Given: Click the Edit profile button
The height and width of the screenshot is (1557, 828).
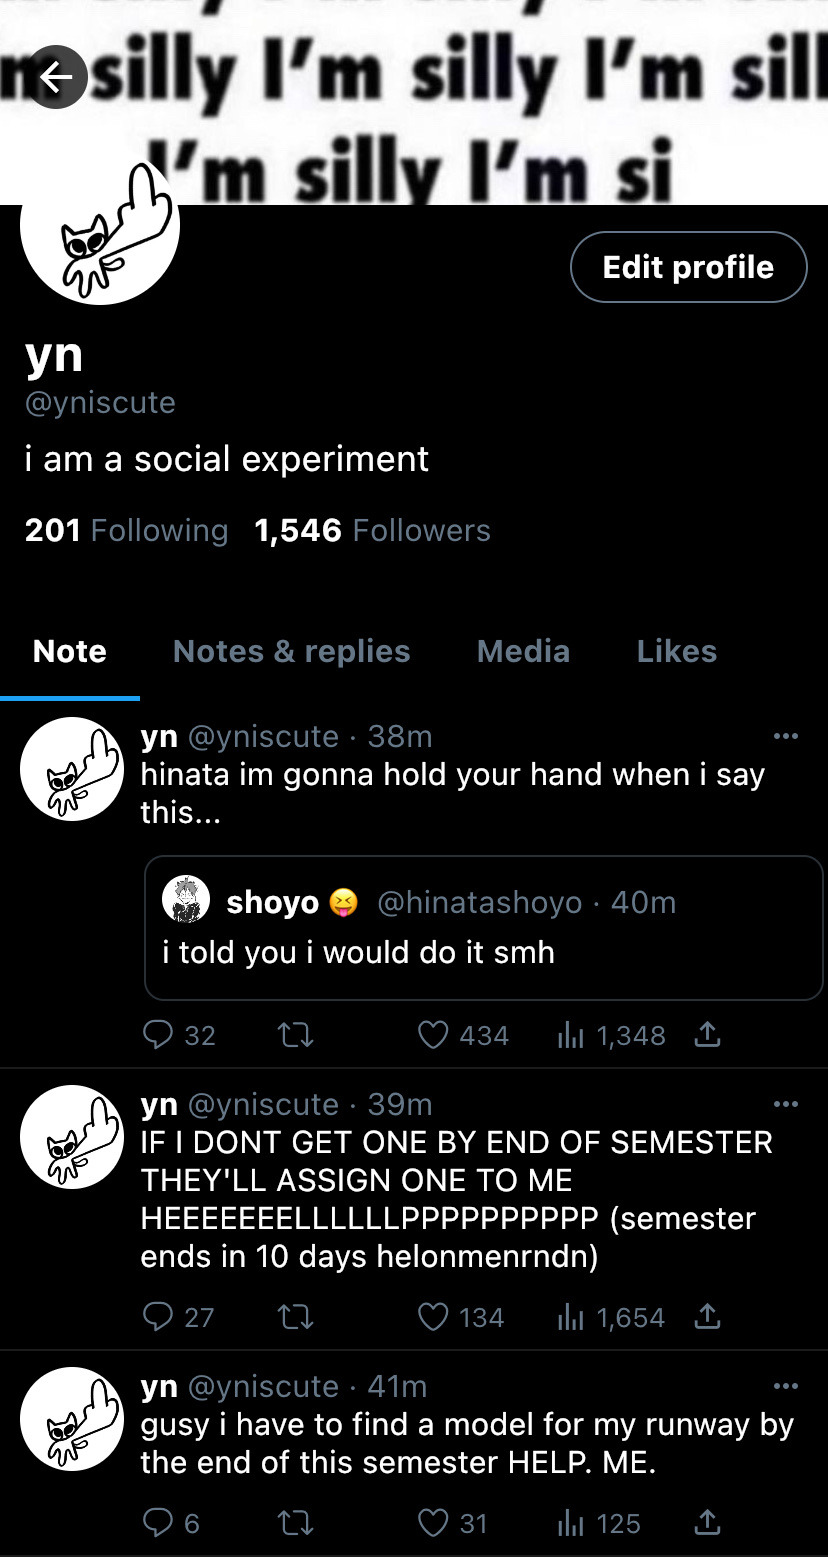Looking at the screenshot, I should coord(688,267).
